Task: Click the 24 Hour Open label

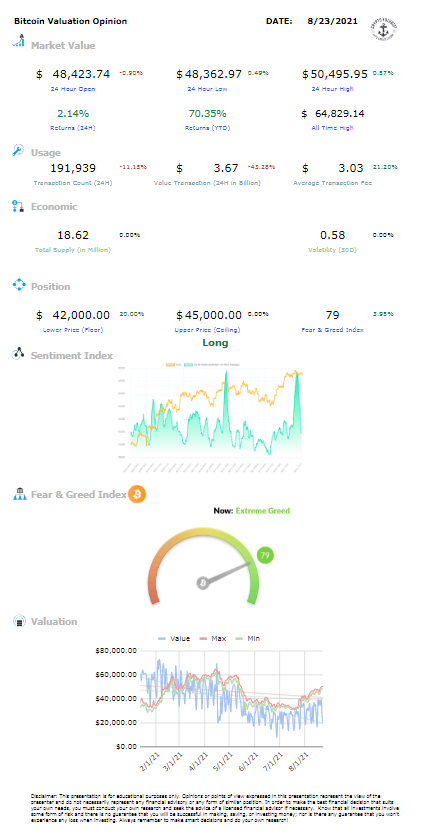Action: [x=73, y=89]
